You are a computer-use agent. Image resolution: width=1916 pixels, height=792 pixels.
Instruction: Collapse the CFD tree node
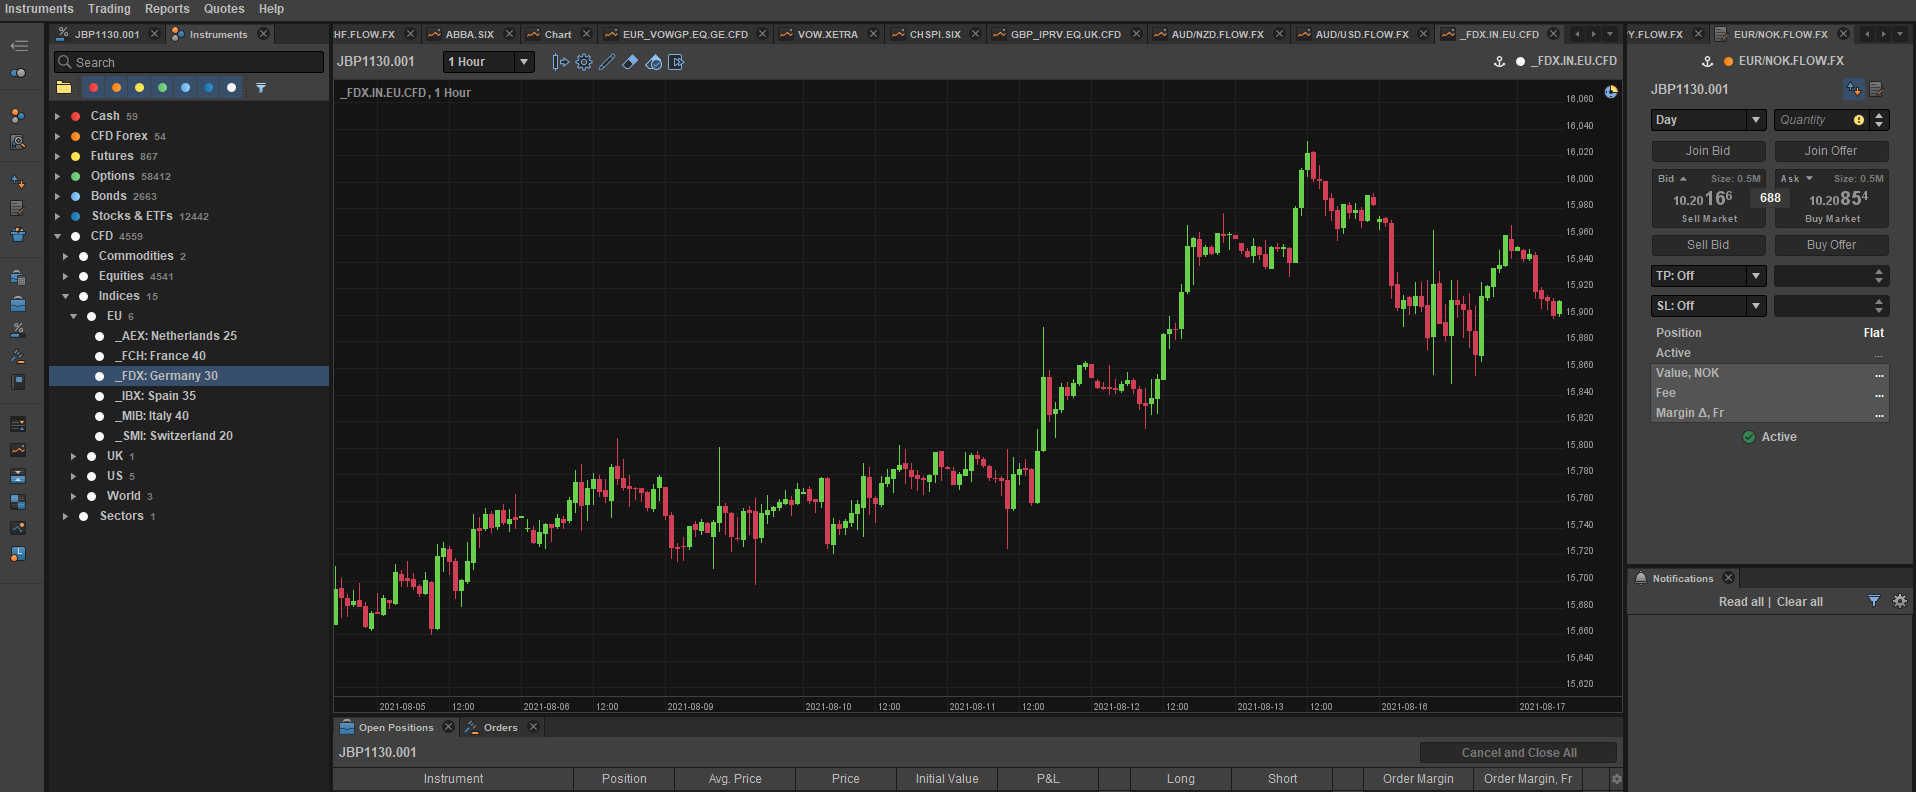point(57,236)
